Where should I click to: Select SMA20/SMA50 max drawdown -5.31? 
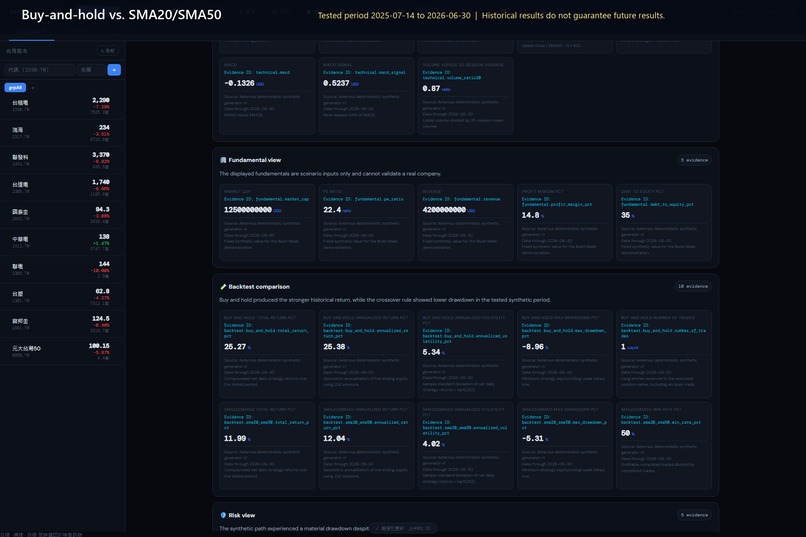tap(533, 438)
